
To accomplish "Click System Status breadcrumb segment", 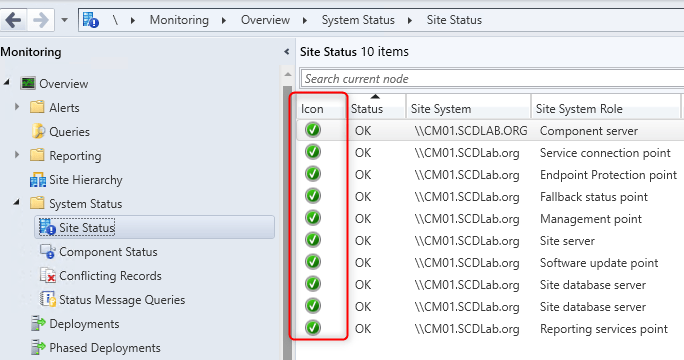I will pos(358,20).
